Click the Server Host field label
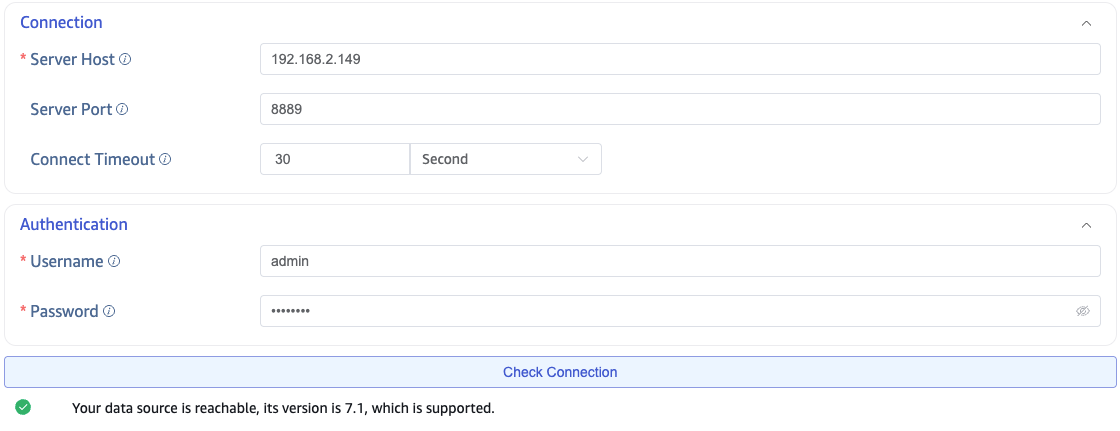This screenshot has height=431, width=1120. [x=72, y=59]
